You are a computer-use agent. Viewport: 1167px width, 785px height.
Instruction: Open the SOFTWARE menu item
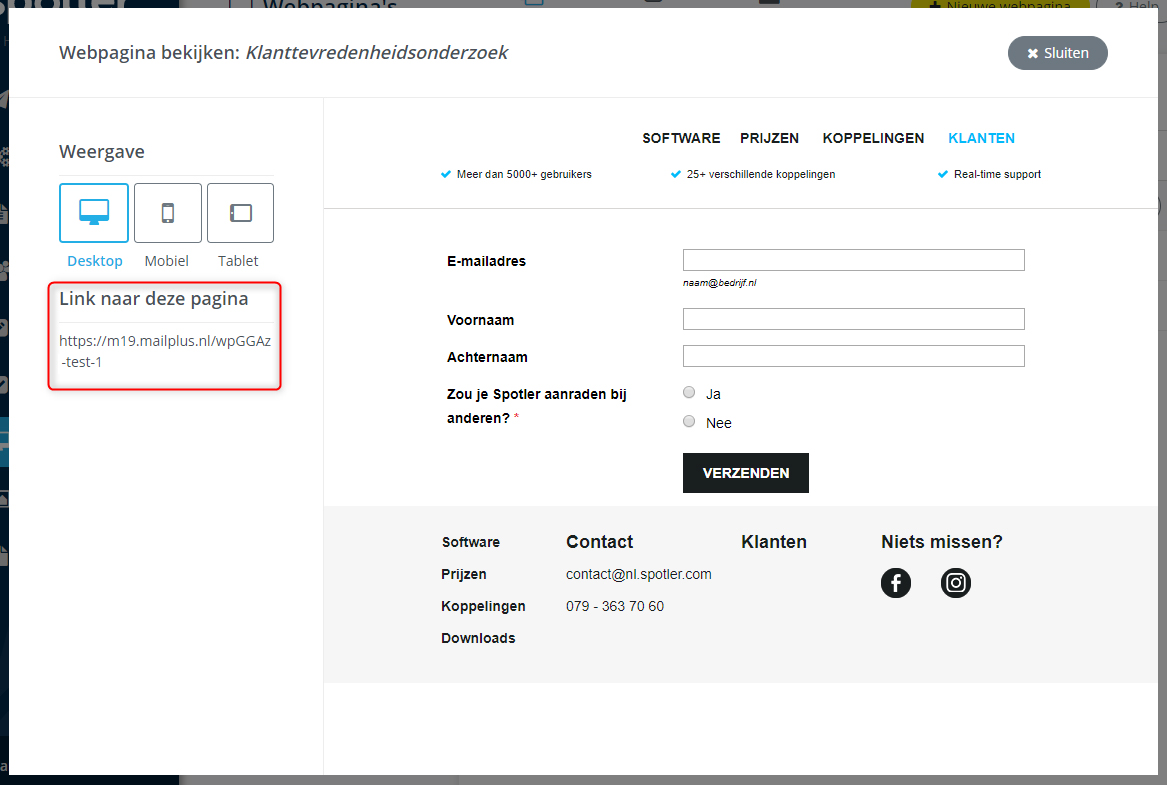coord(681,138)
